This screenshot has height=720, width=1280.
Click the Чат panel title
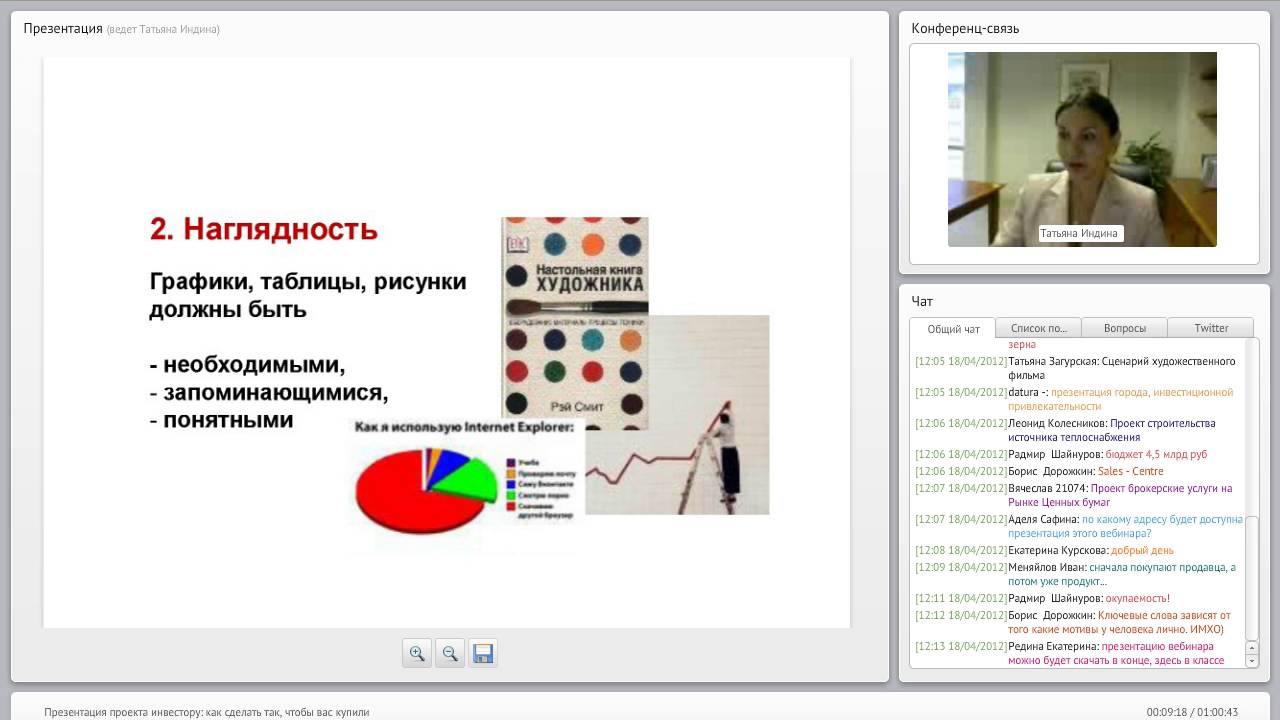922,301
